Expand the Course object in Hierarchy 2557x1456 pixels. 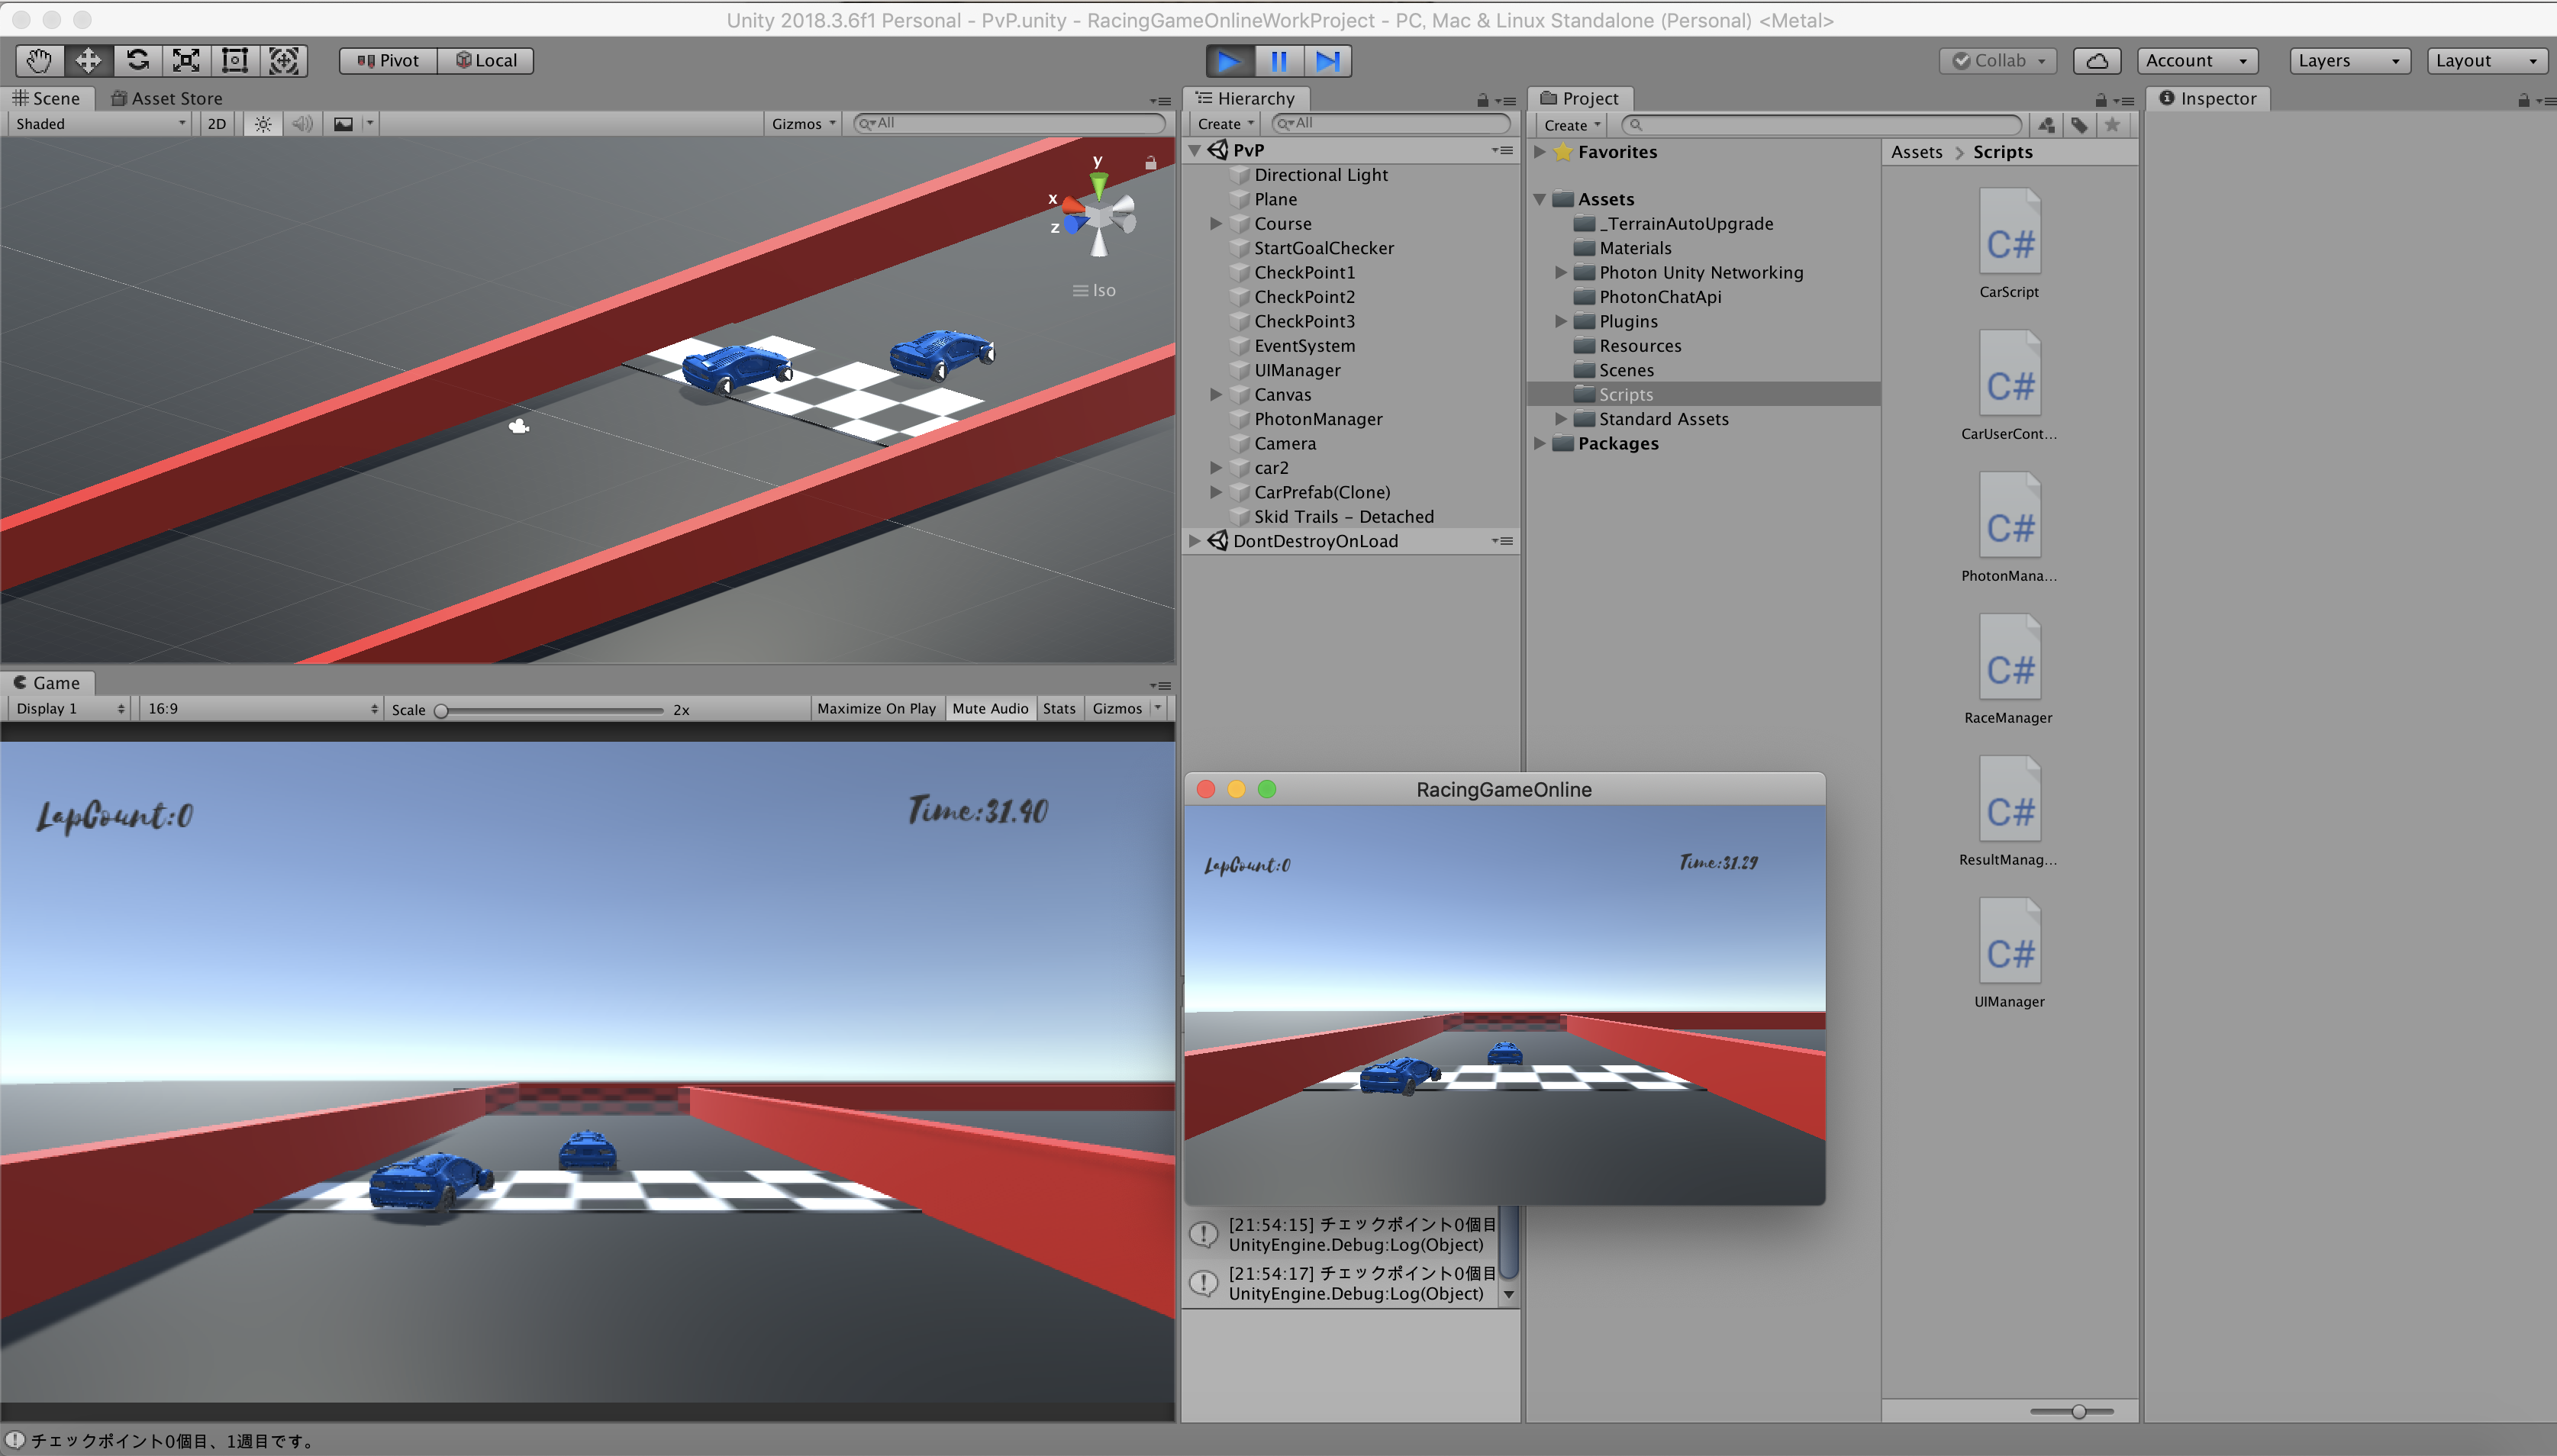pyautogui.click(x=1216, y=224)
